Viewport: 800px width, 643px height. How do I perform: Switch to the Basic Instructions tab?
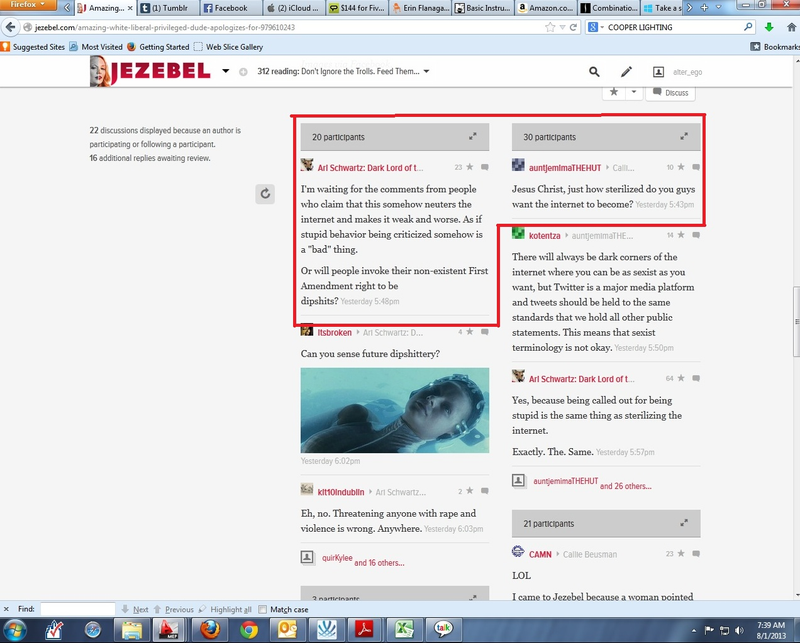tap(483, 8)
